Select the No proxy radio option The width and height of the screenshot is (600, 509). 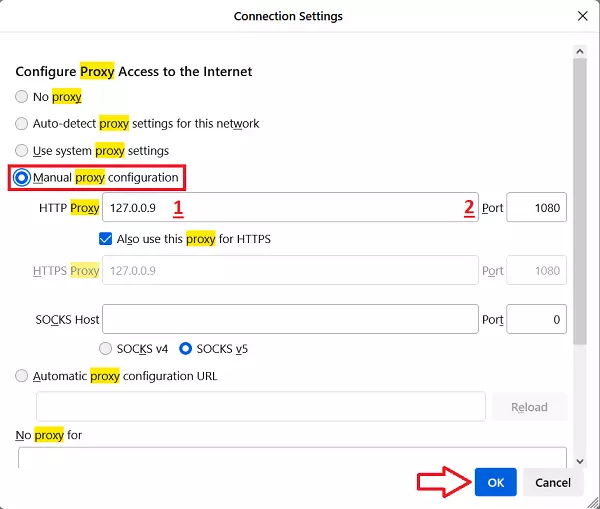23,97
